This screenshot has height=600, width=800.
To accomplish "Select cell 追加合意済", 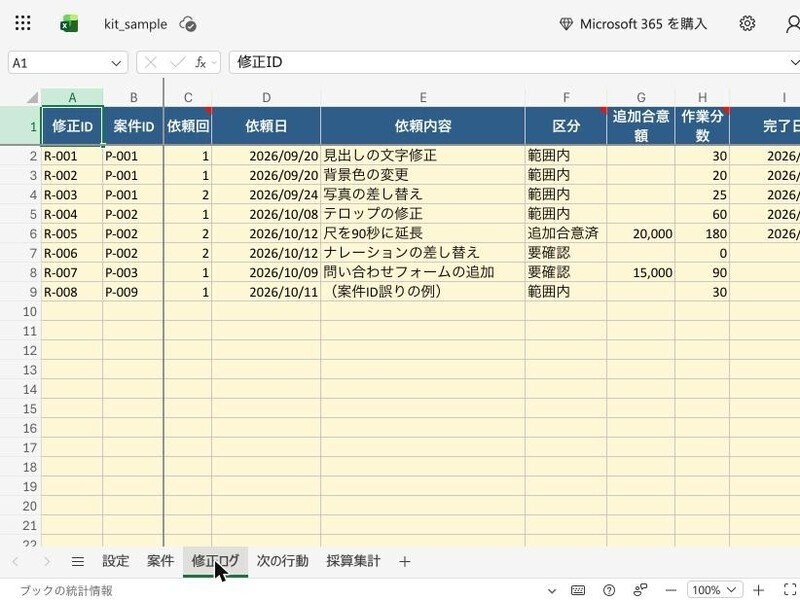I will point(566,234).
